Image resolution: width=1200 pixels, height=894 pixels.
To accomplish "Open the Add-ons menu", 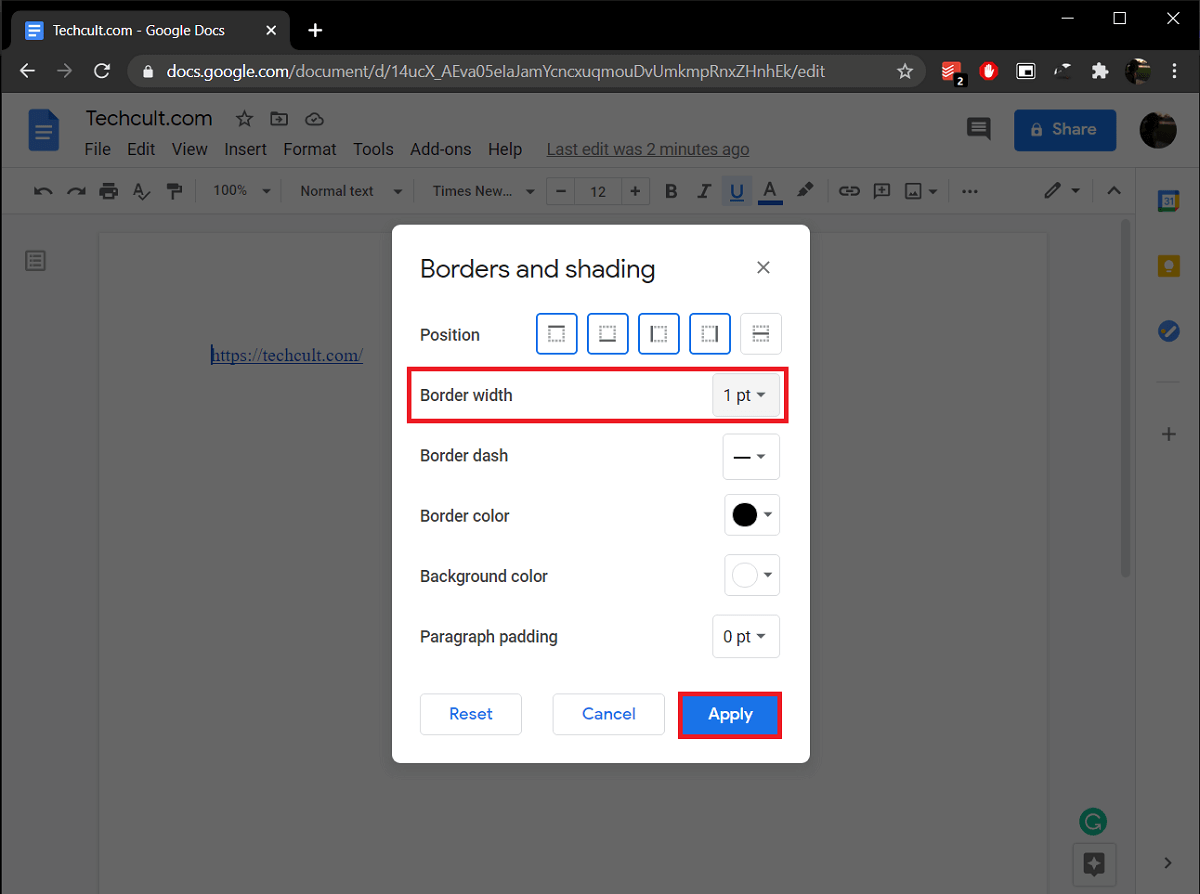I will [440, 149].
